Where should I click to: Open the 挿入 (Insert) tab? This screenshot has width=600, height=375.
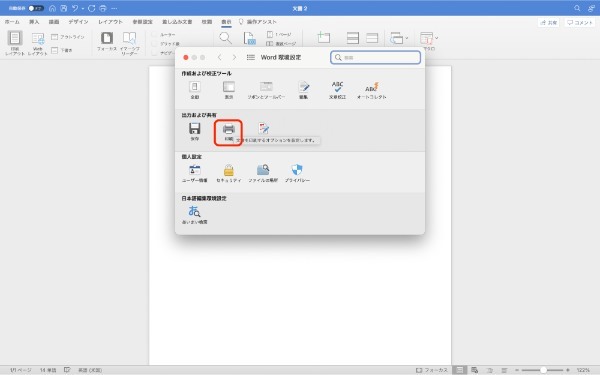click(x=34, y=22)
